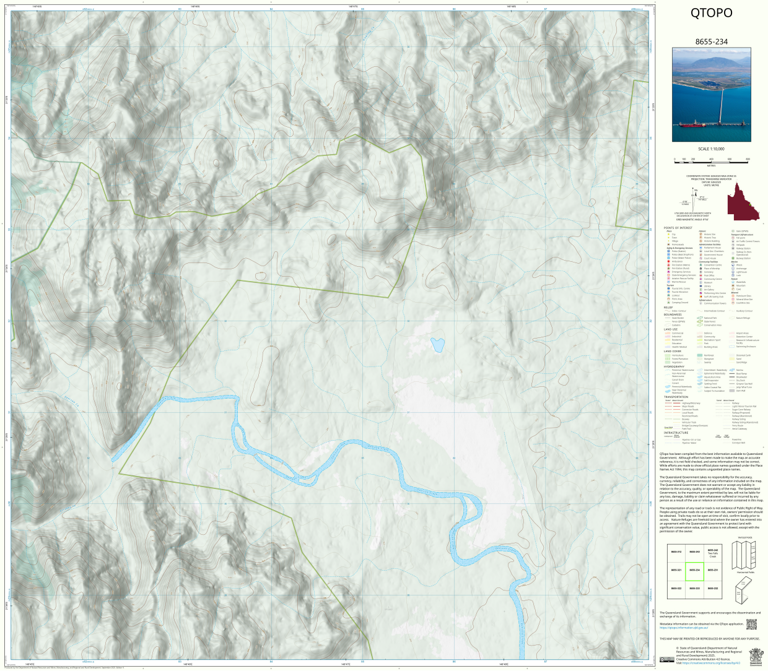
Task: Click the QTOPO map title
Action: coord(711,13)
